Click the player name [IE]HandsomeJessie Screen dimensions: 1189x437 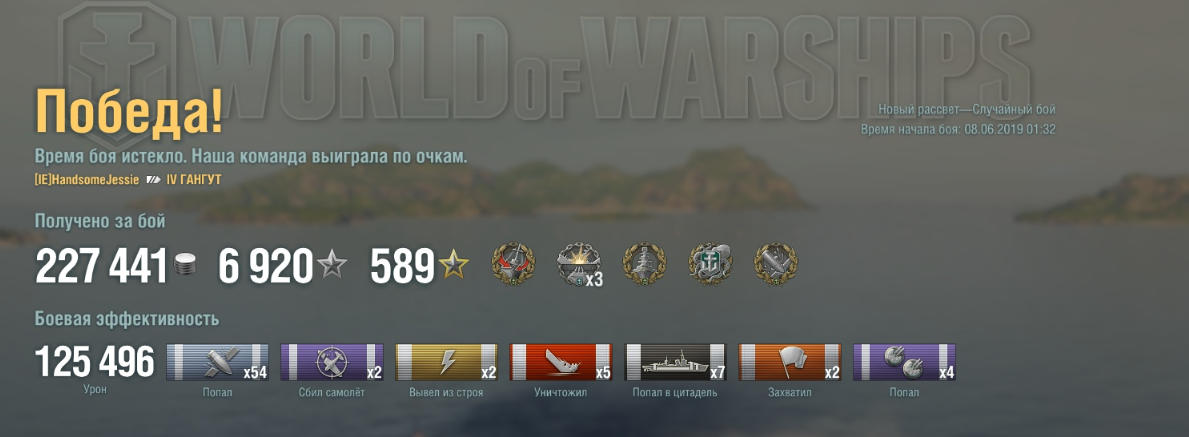point(87,180)
